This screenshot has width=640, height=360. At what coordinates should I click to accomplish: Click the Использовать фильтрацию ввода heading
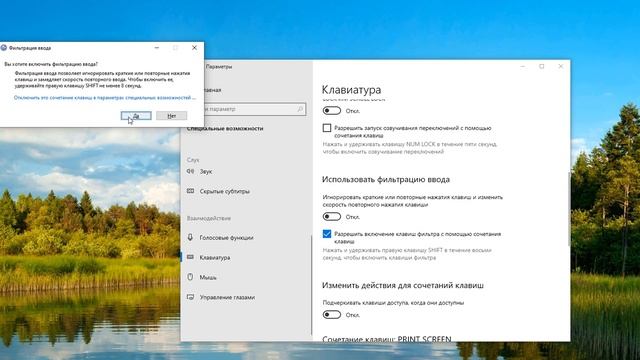[386, 179]
